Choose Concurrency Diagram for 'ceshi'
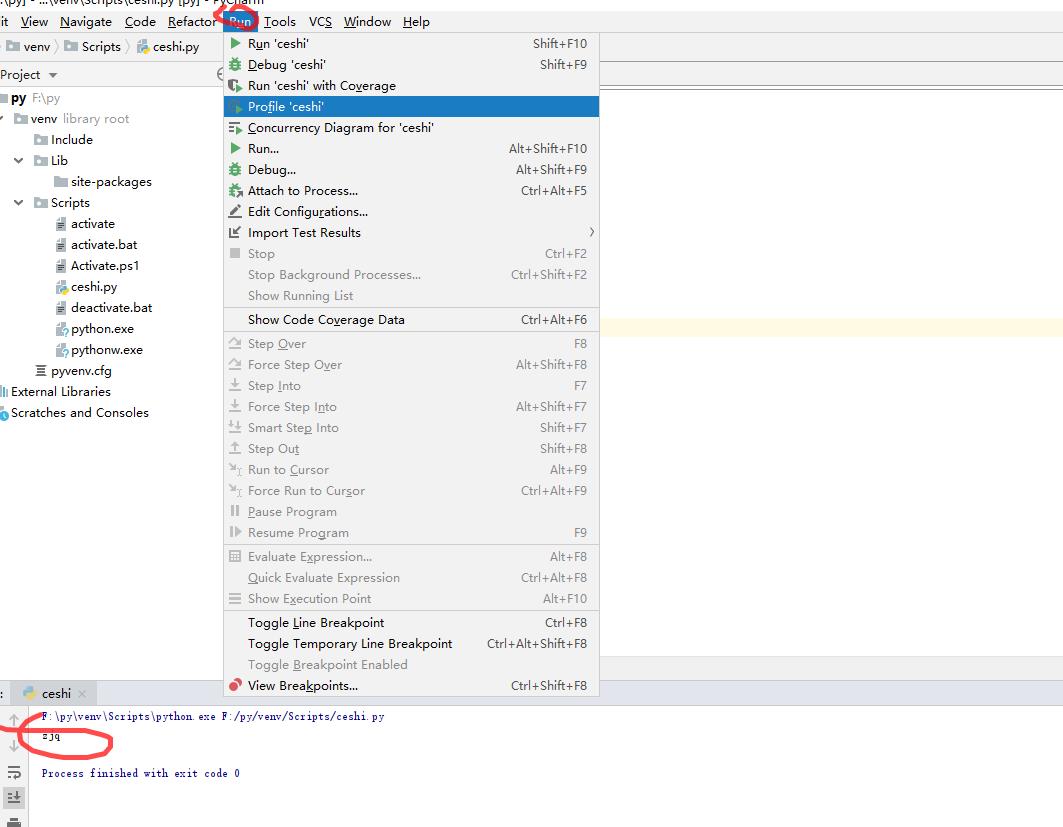1063x827 pixels. (412, 127)
